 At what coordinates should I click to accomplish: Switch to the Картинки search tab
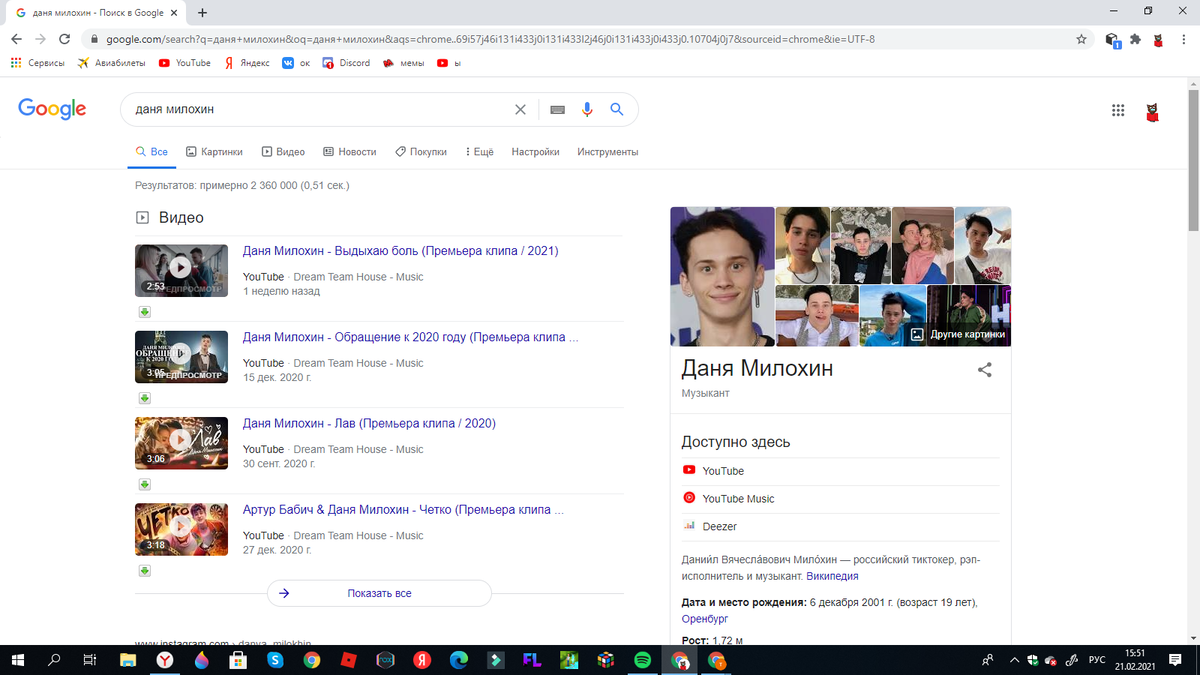[214, 152]
